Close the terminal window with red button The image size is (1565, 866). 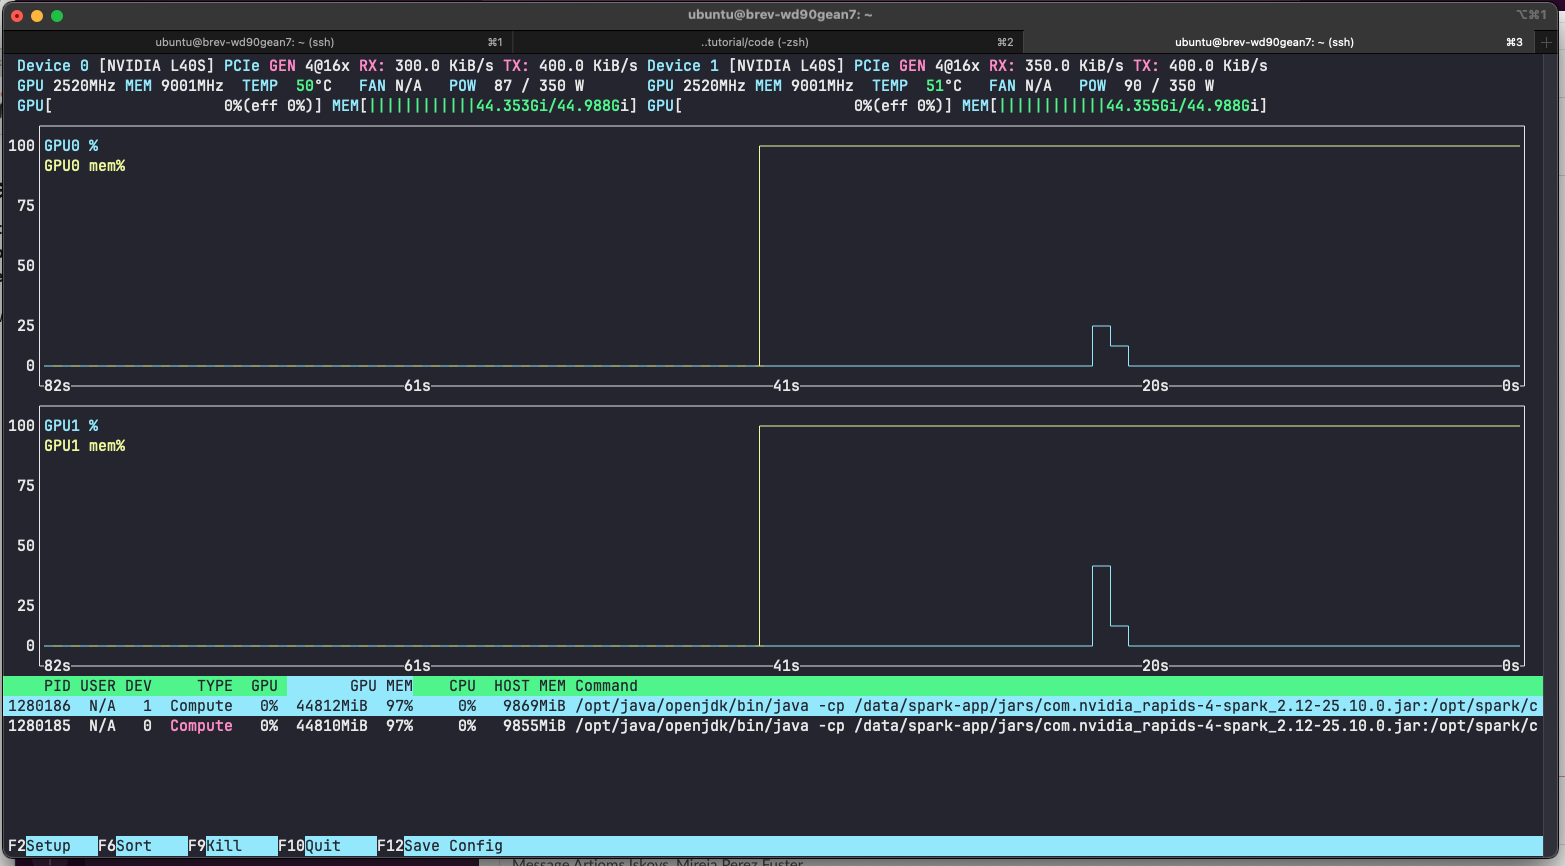tap(17, 15)
